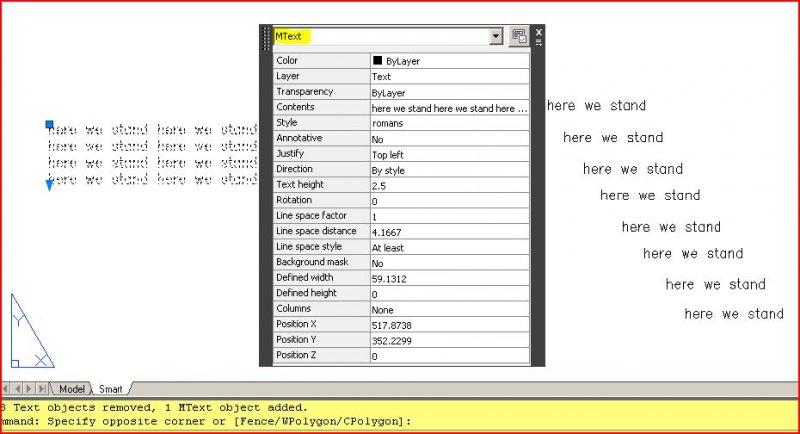Click the blue triangle grip on MText
Viewport: 800px width, 434px height.
point(49,185)
